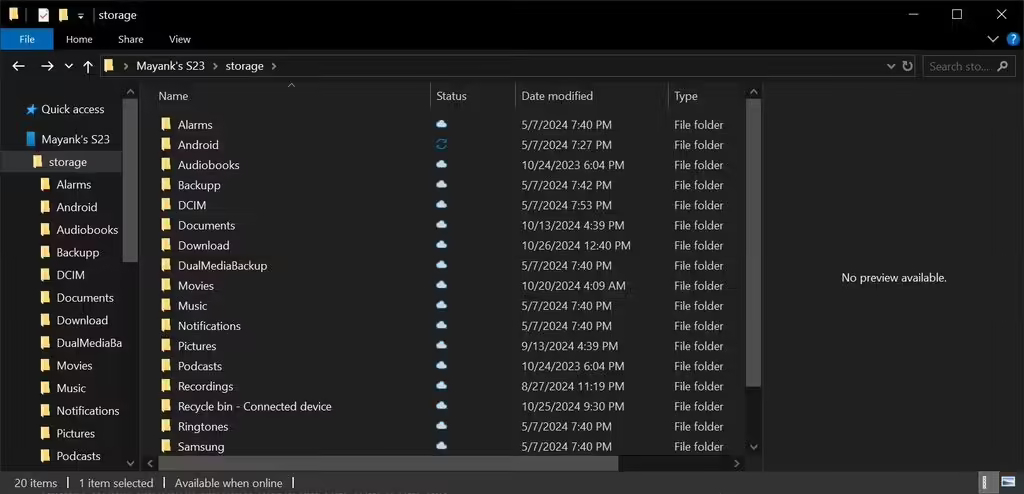The image size is (1024, 494).
Task: Select Quick access in navigation pane
Action: coord(72,109)
